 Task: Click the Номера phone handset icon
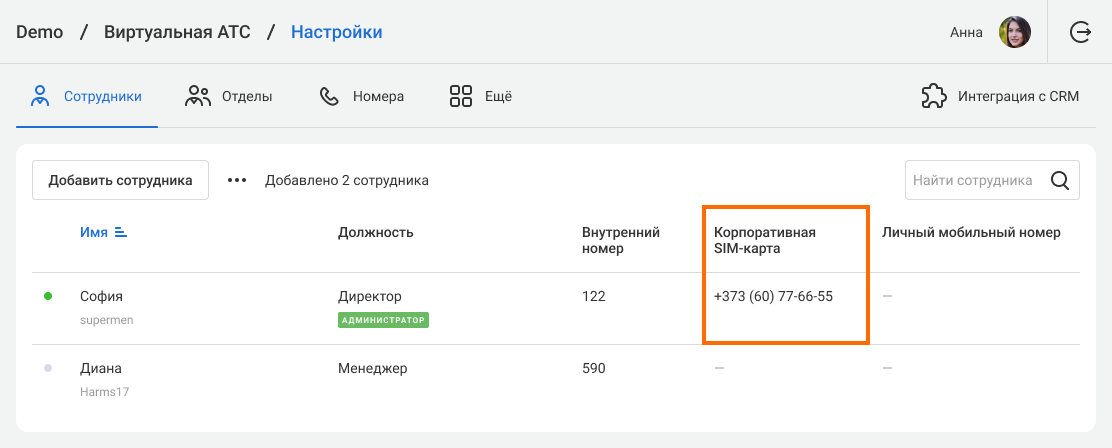point(329,96)
